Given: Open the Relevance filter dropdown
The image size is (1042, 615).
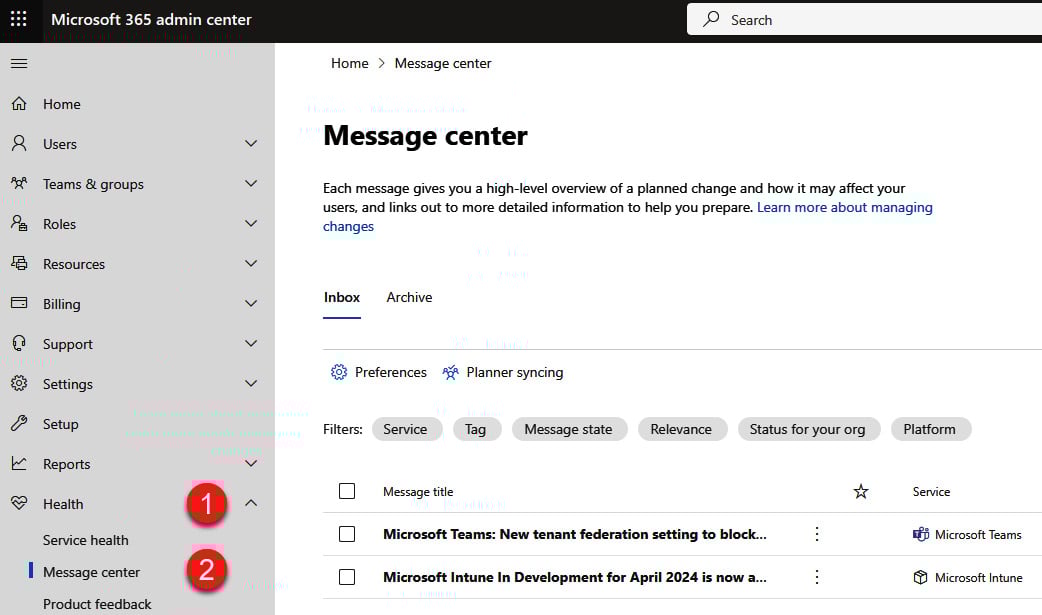Looking at the screenshot, I should (681, 430).
